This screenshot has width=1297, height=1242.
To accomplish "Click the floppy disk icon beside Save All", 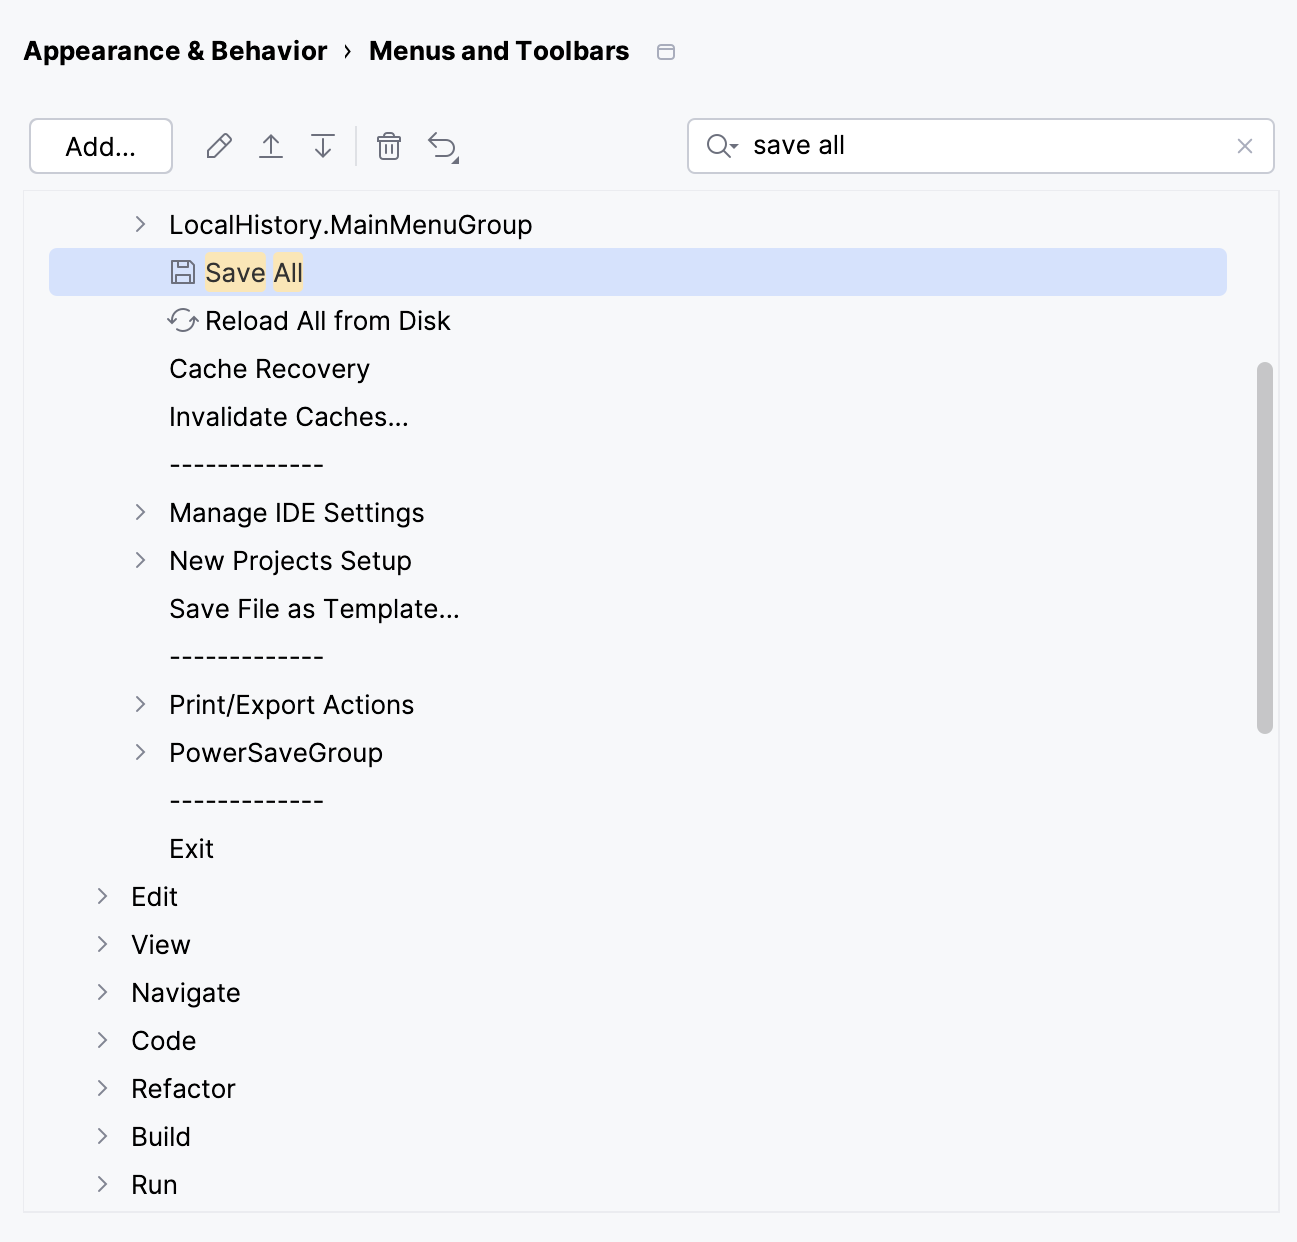I will click(x=182, y=271).
